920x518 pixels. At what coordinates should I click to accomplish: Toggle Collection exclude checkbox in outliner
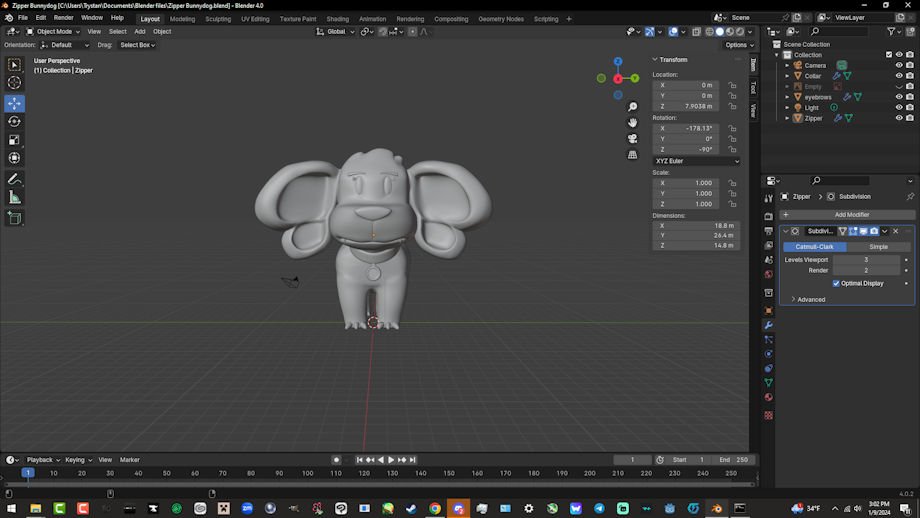tap(888, 55)
